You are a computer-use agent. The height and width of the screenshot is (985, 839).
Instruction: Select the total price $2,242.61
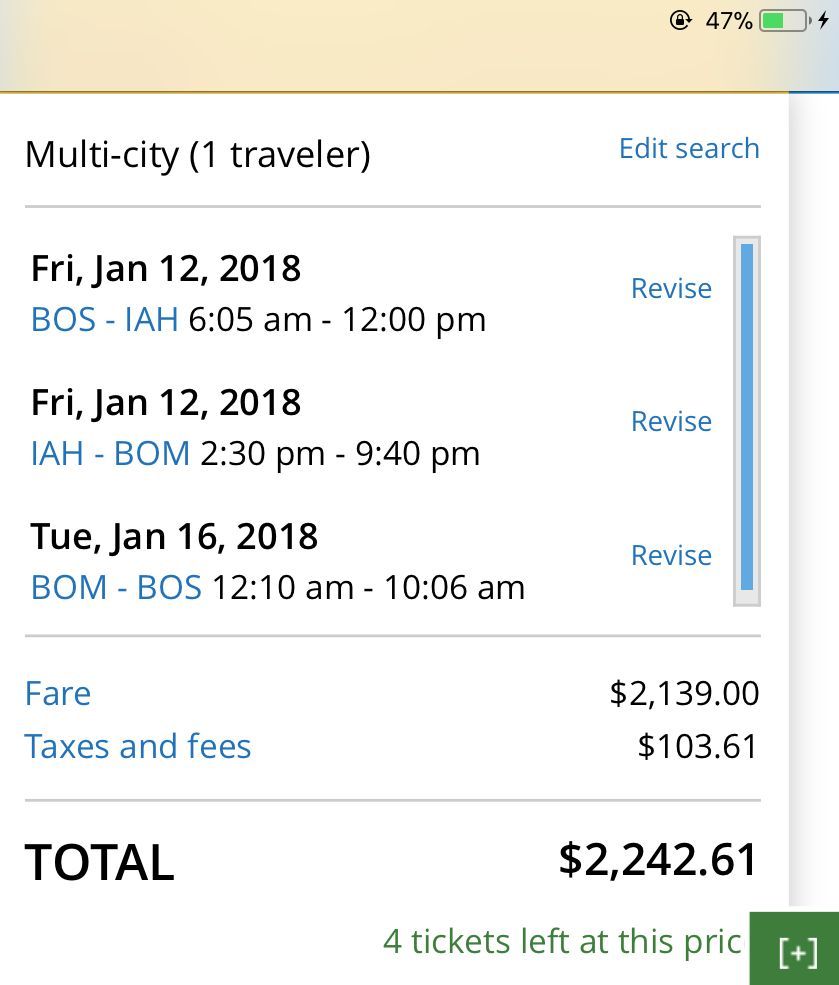(x=658, y=860)
